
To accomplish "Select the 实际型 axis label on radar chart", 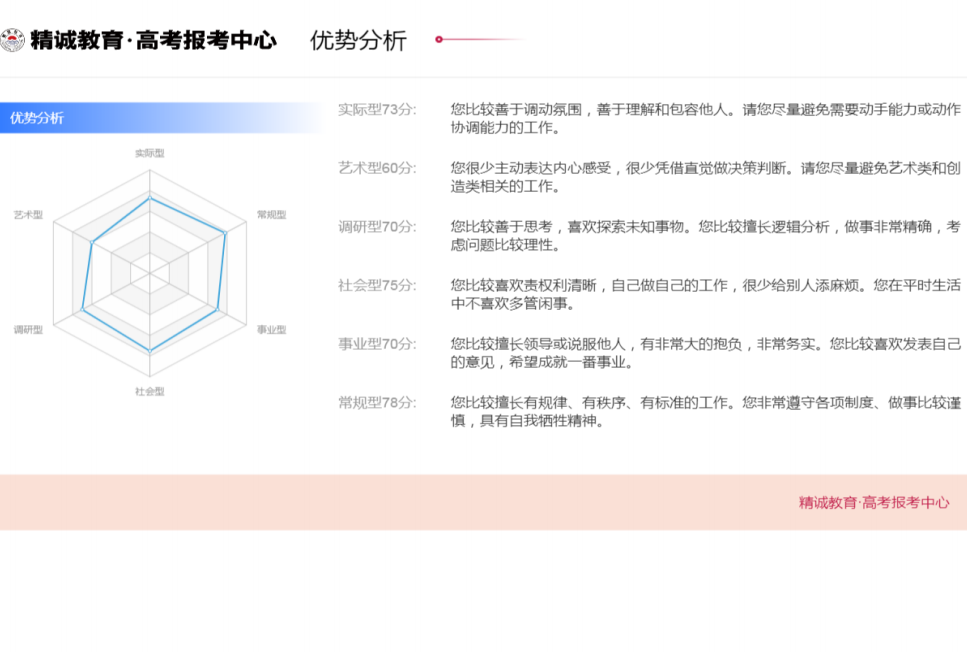I will click(149, 153).
